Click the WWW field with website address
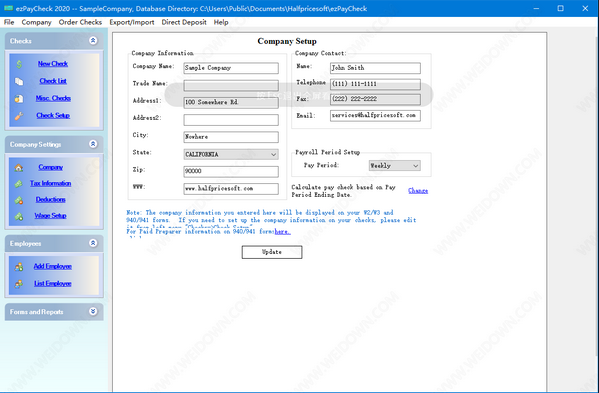This screenshot has height=393, width=599. click(x=231, y=189)
